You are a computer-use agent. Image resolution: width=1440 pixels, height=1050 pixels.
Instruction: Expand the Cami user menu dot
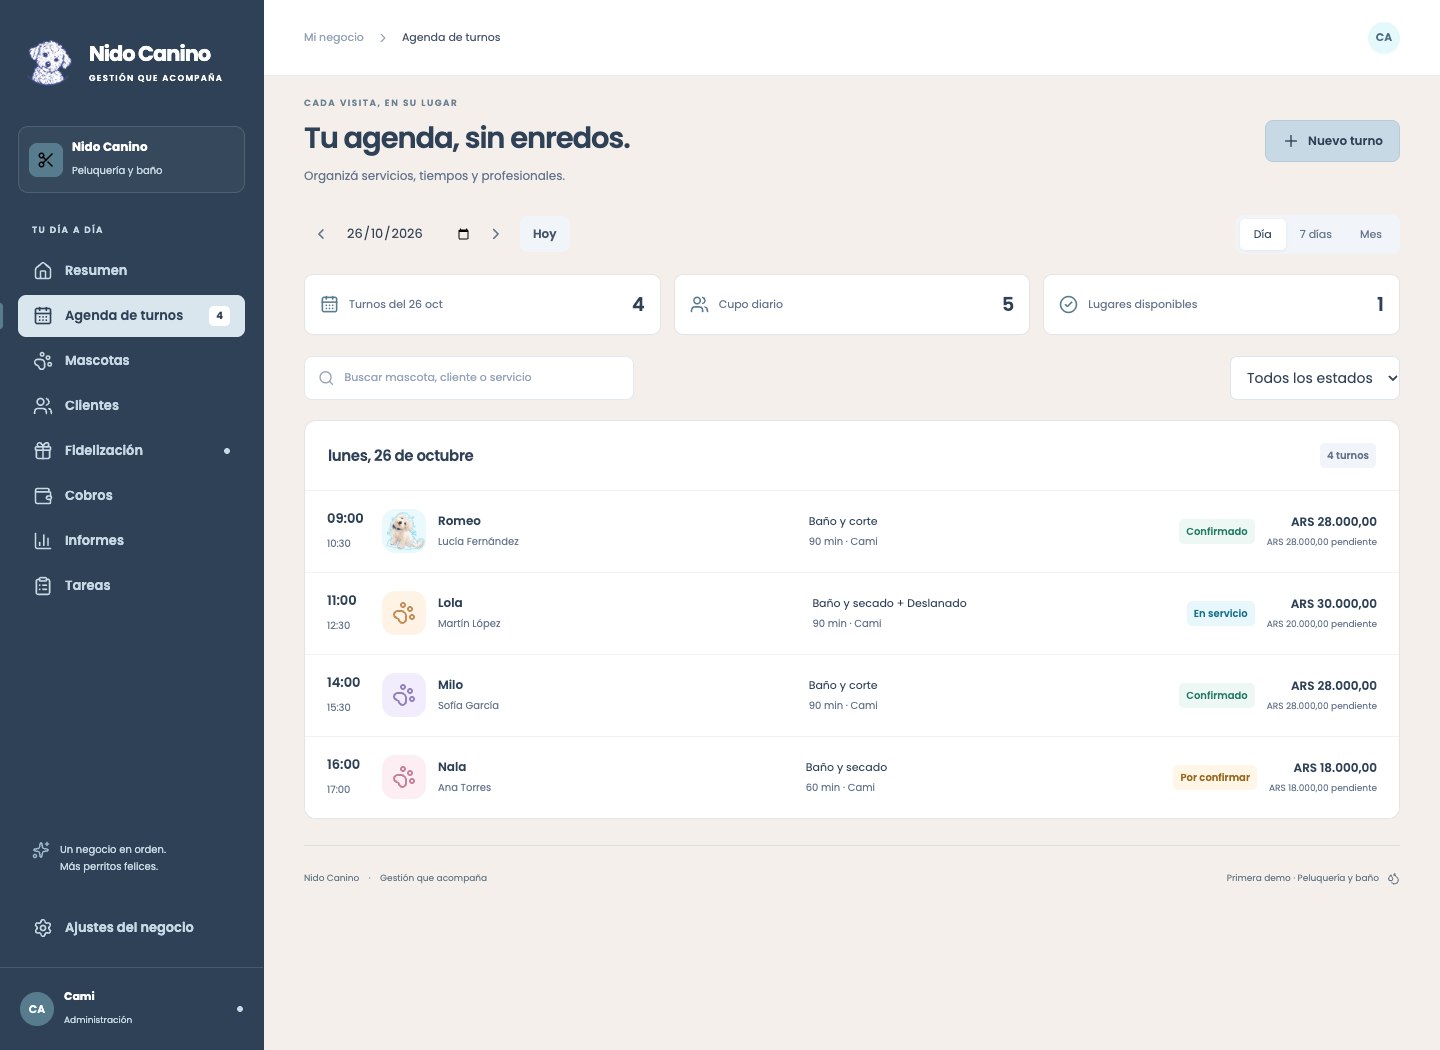tap(240, 1009)
